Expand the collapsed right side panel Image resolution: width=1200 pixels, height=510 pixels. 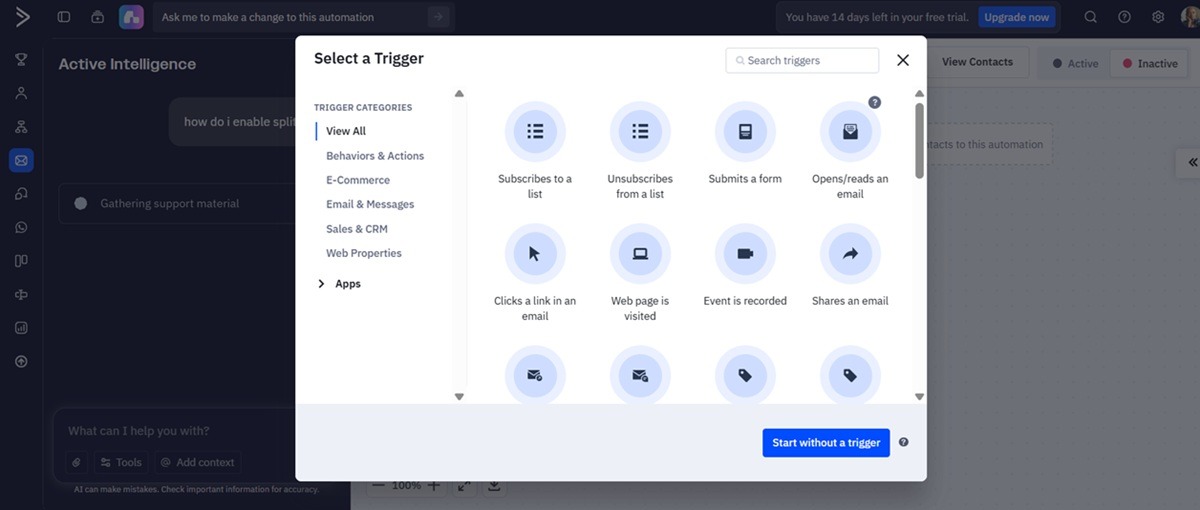pyautogui.click(x=1190, y=162)
